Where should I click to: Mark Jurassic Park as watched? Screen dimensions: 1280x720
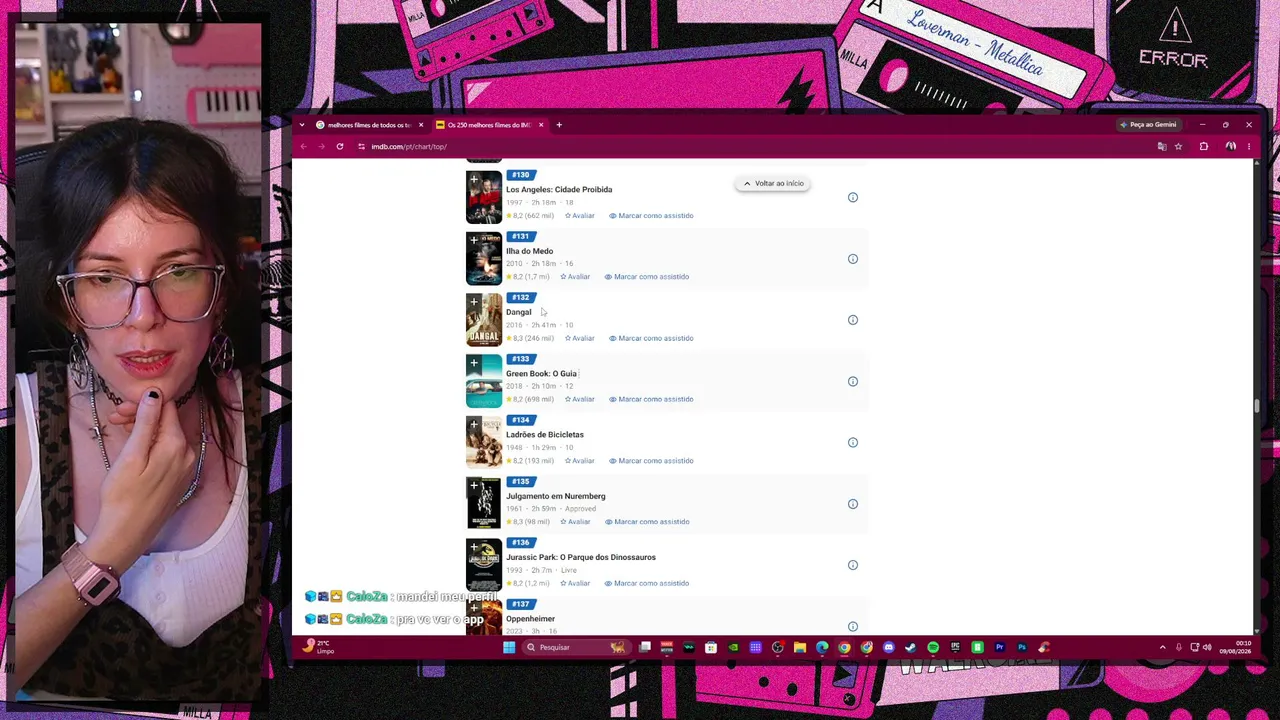tap(647, 583)
